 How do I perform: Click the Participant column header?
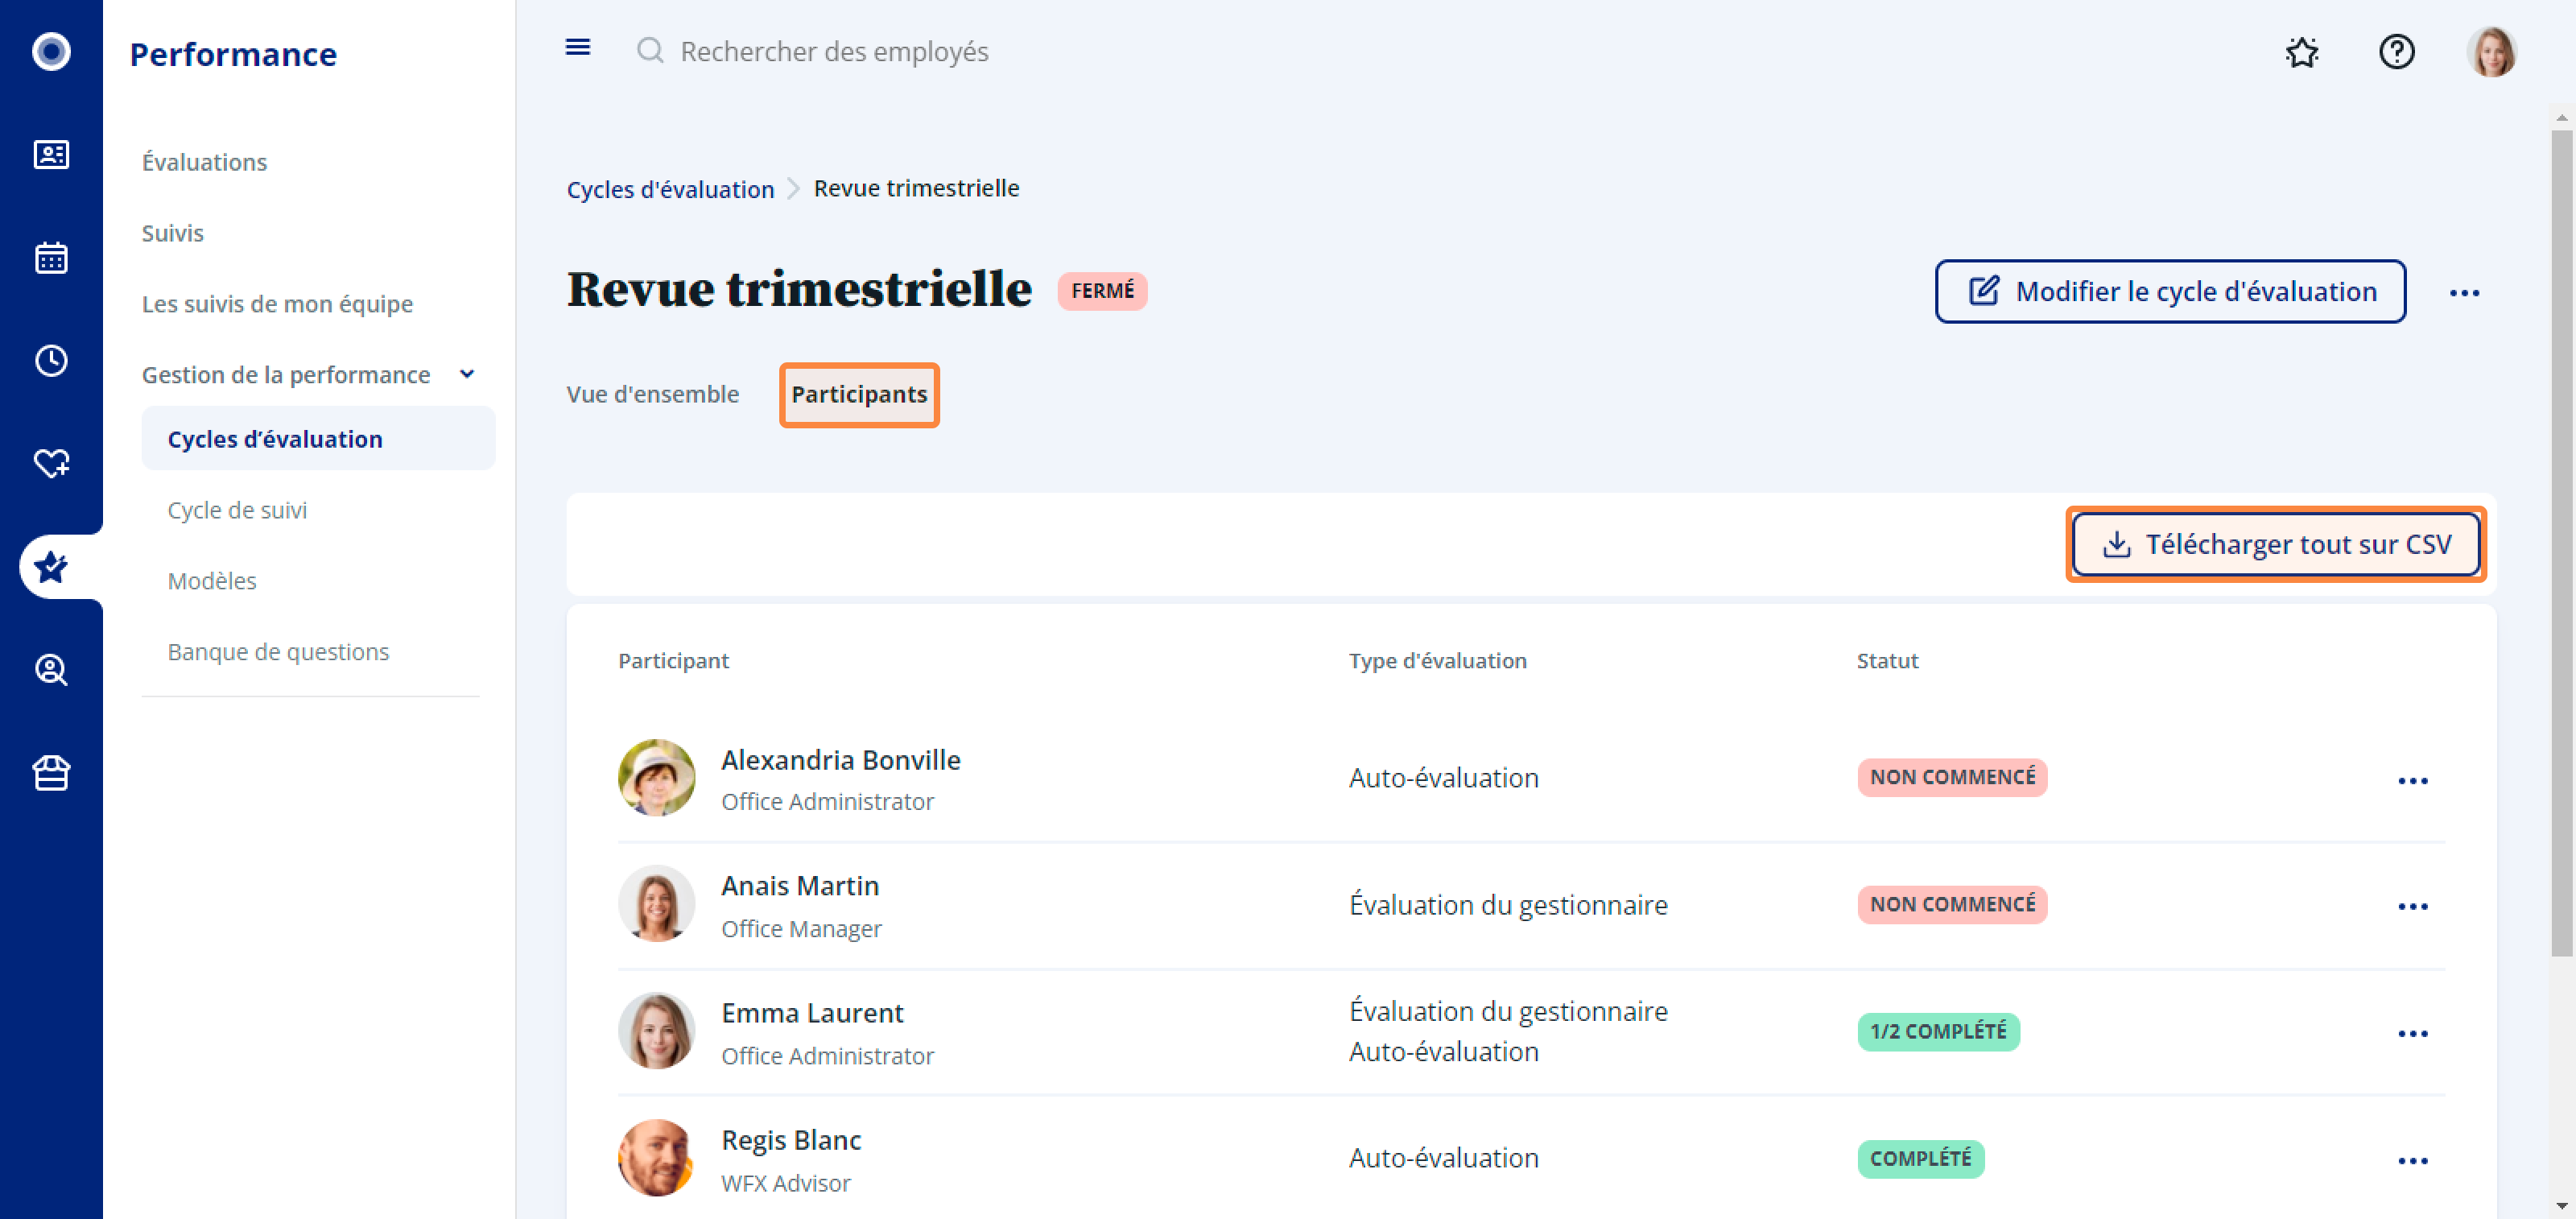(x=673, y=661)
